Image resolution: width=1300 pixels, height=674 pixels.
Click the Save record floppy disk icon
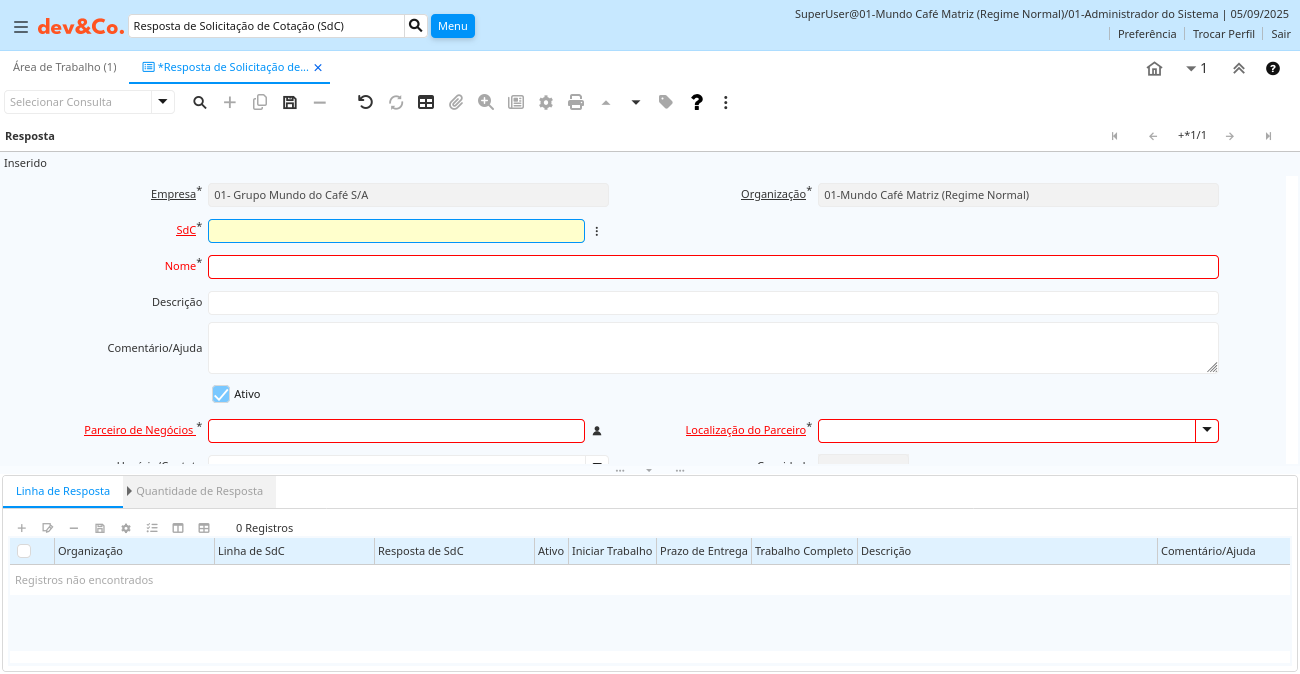(290, 102)
